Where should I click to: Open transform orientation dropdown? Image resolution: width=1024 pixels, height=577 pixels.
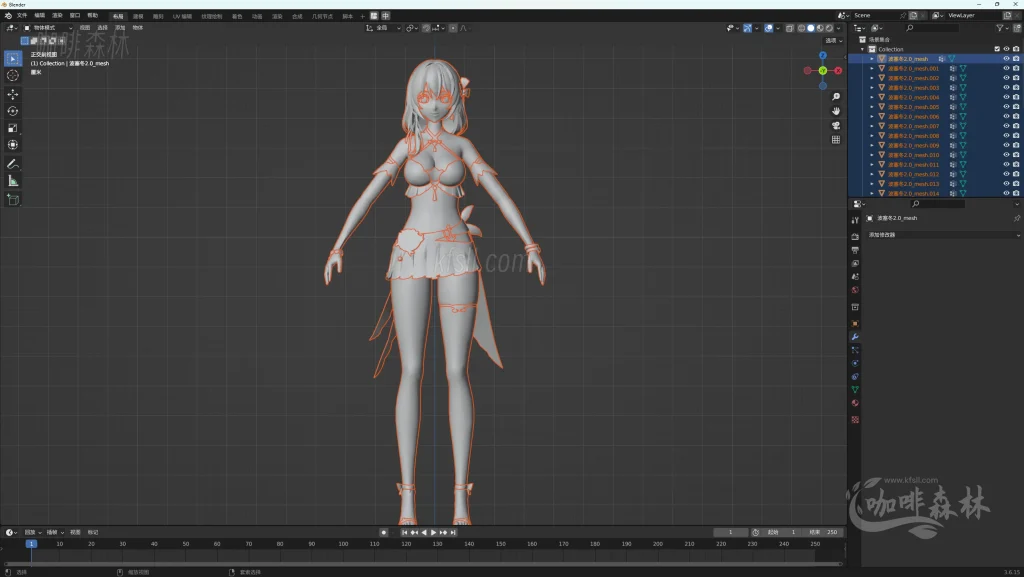[383, 28]
